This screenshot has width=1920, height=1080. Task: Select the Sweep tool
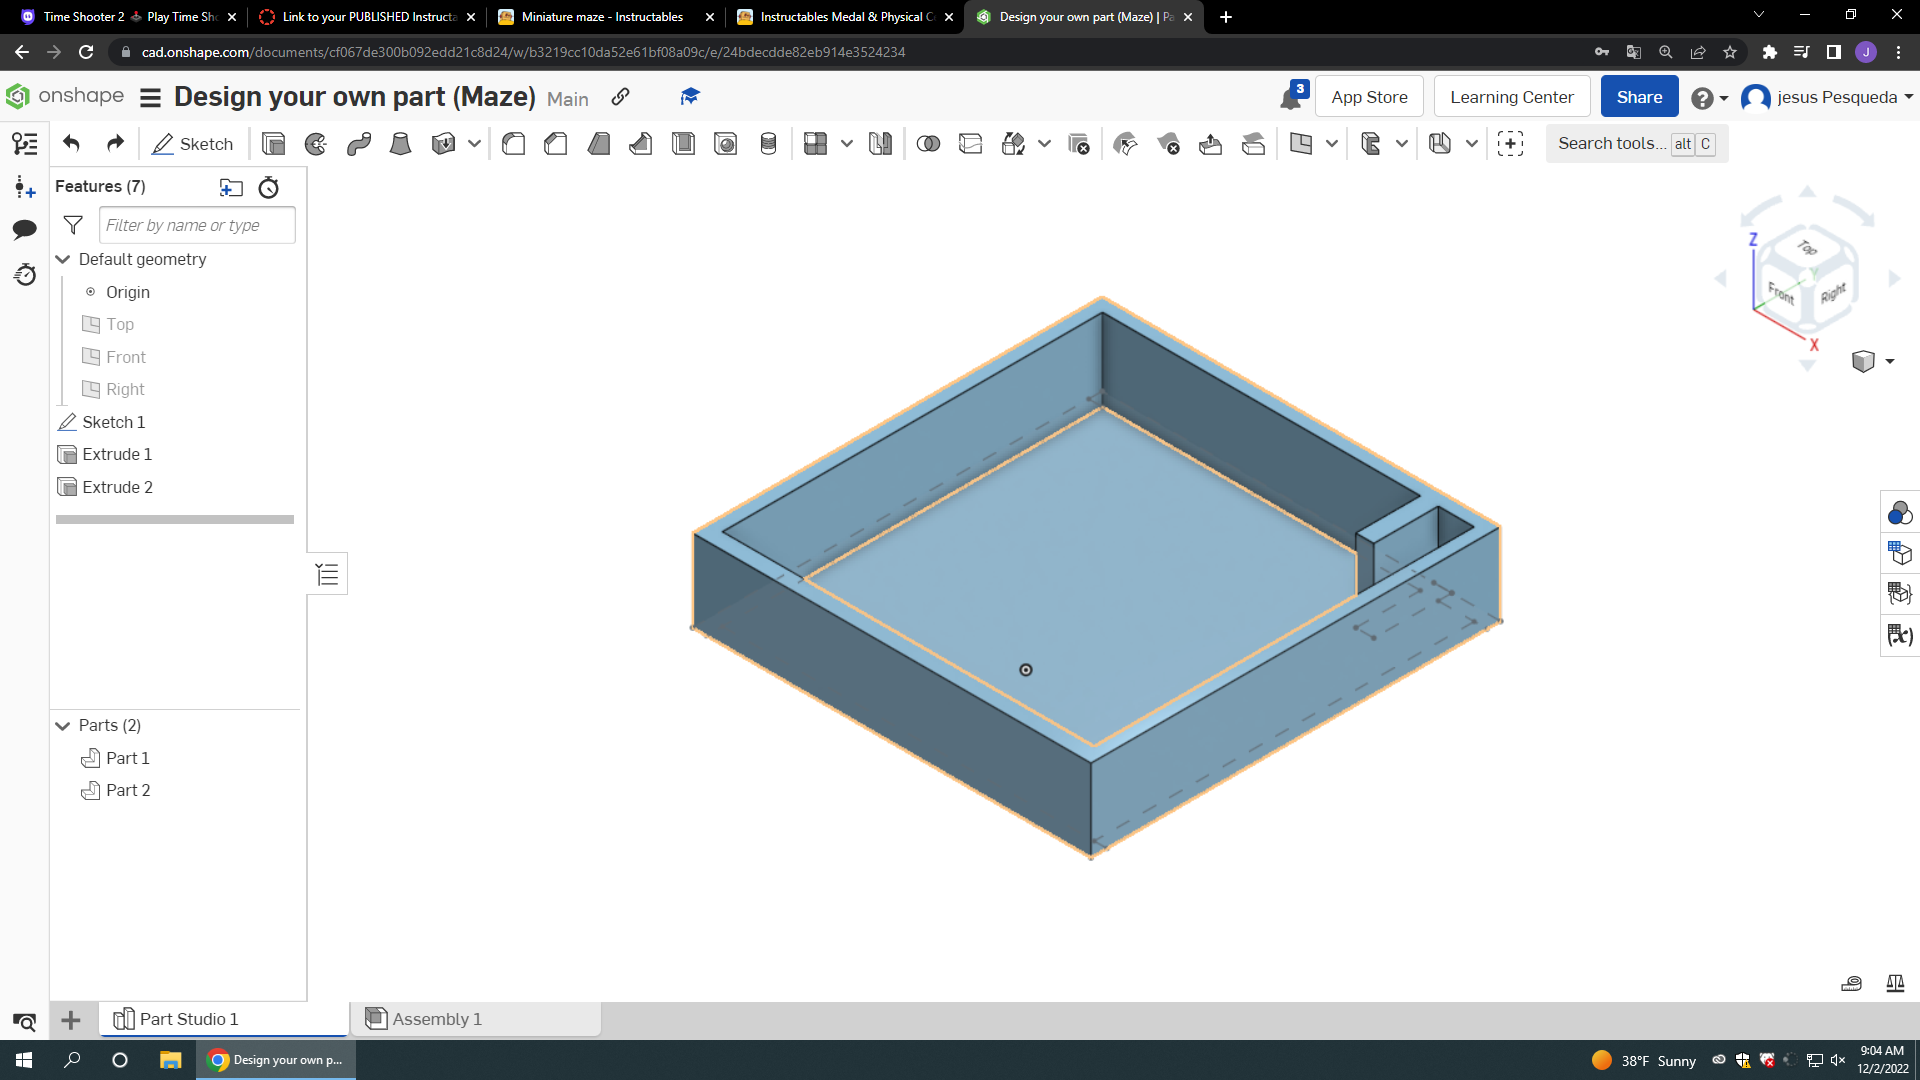359,143
